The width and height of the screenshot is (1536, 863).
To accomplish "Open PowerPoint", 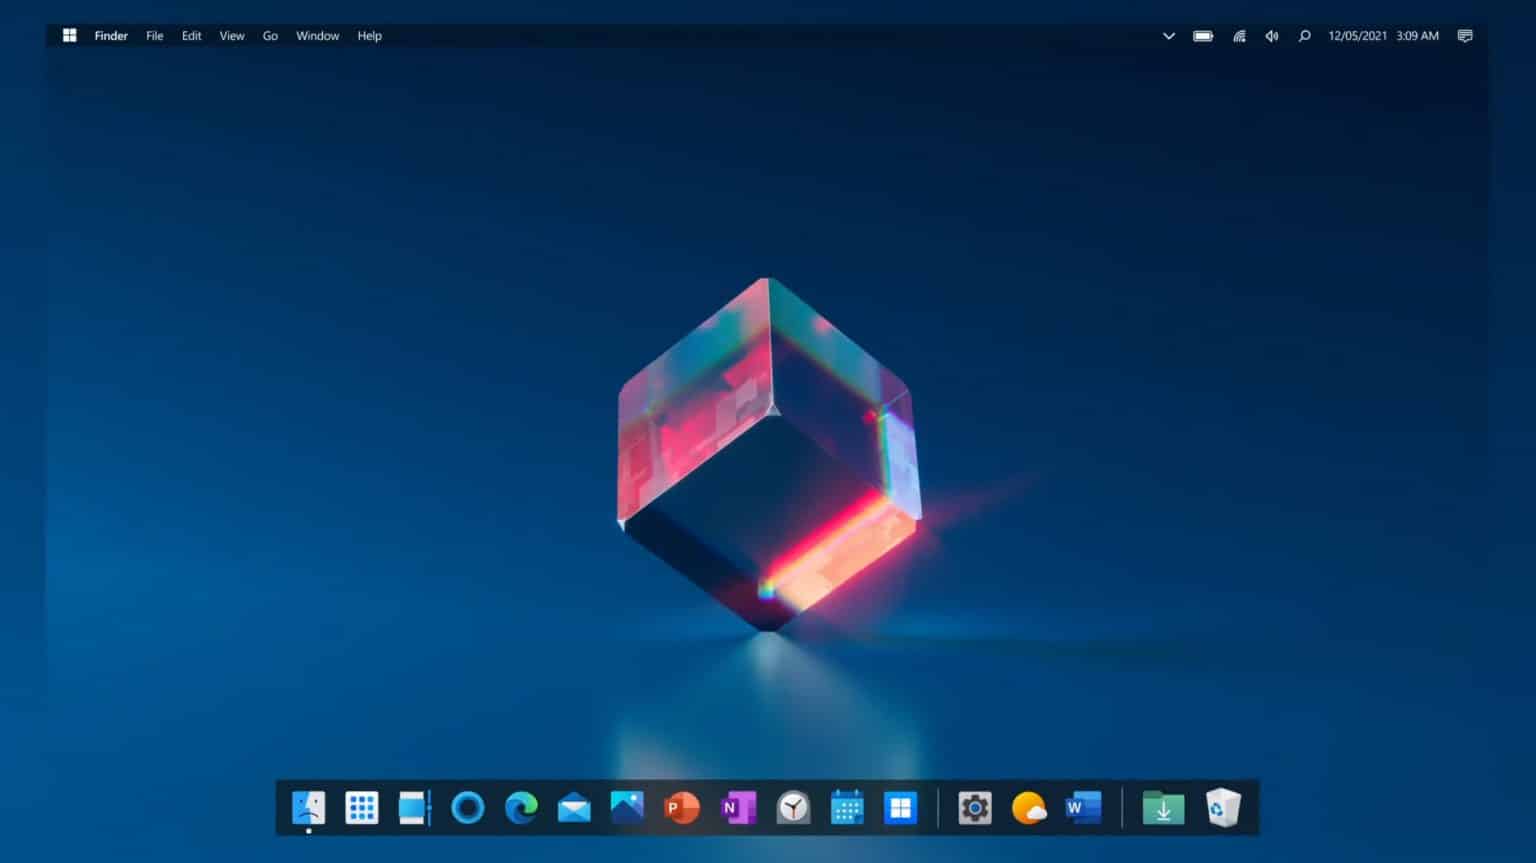I will 682,807.
